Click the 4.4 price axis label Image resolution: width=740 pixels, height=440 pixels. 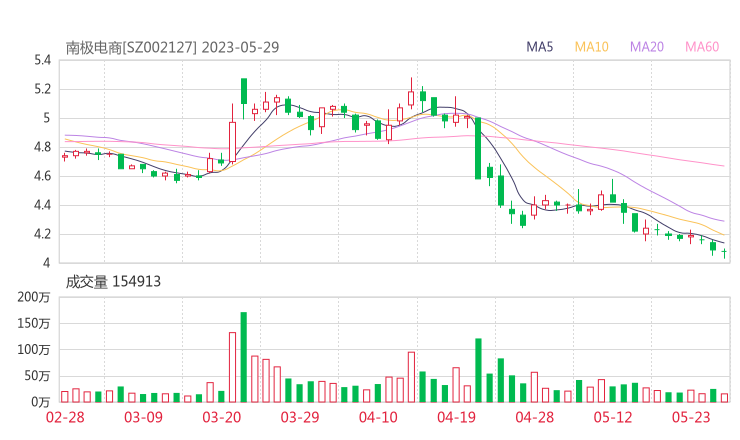click(x=42, y=205)
